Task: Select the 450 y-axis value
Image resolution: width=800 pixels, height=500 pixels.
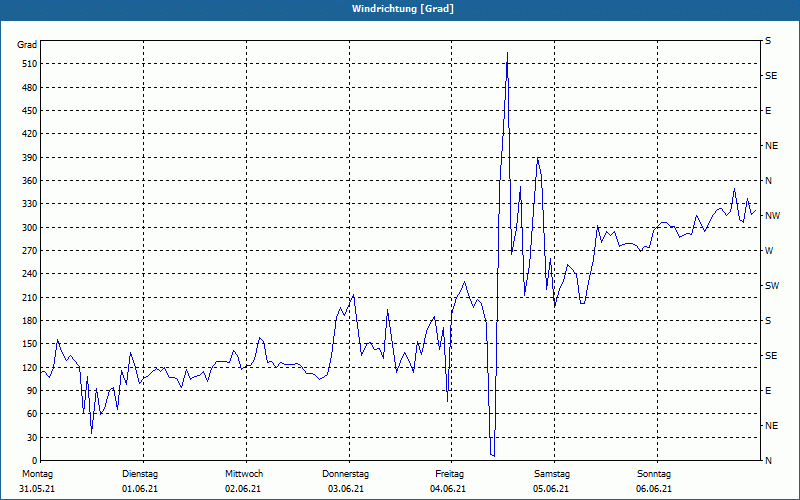Action: click(x=29, y=111)
